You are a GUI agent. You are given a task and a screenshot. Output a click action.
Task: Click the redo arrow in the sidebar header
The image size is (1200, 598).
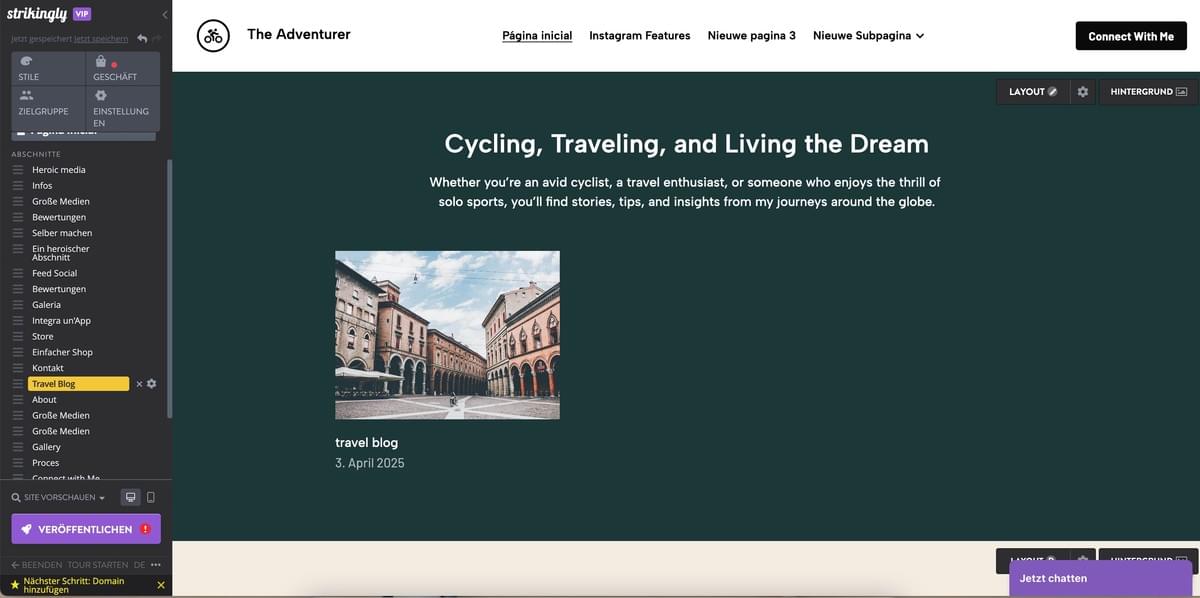157,39
